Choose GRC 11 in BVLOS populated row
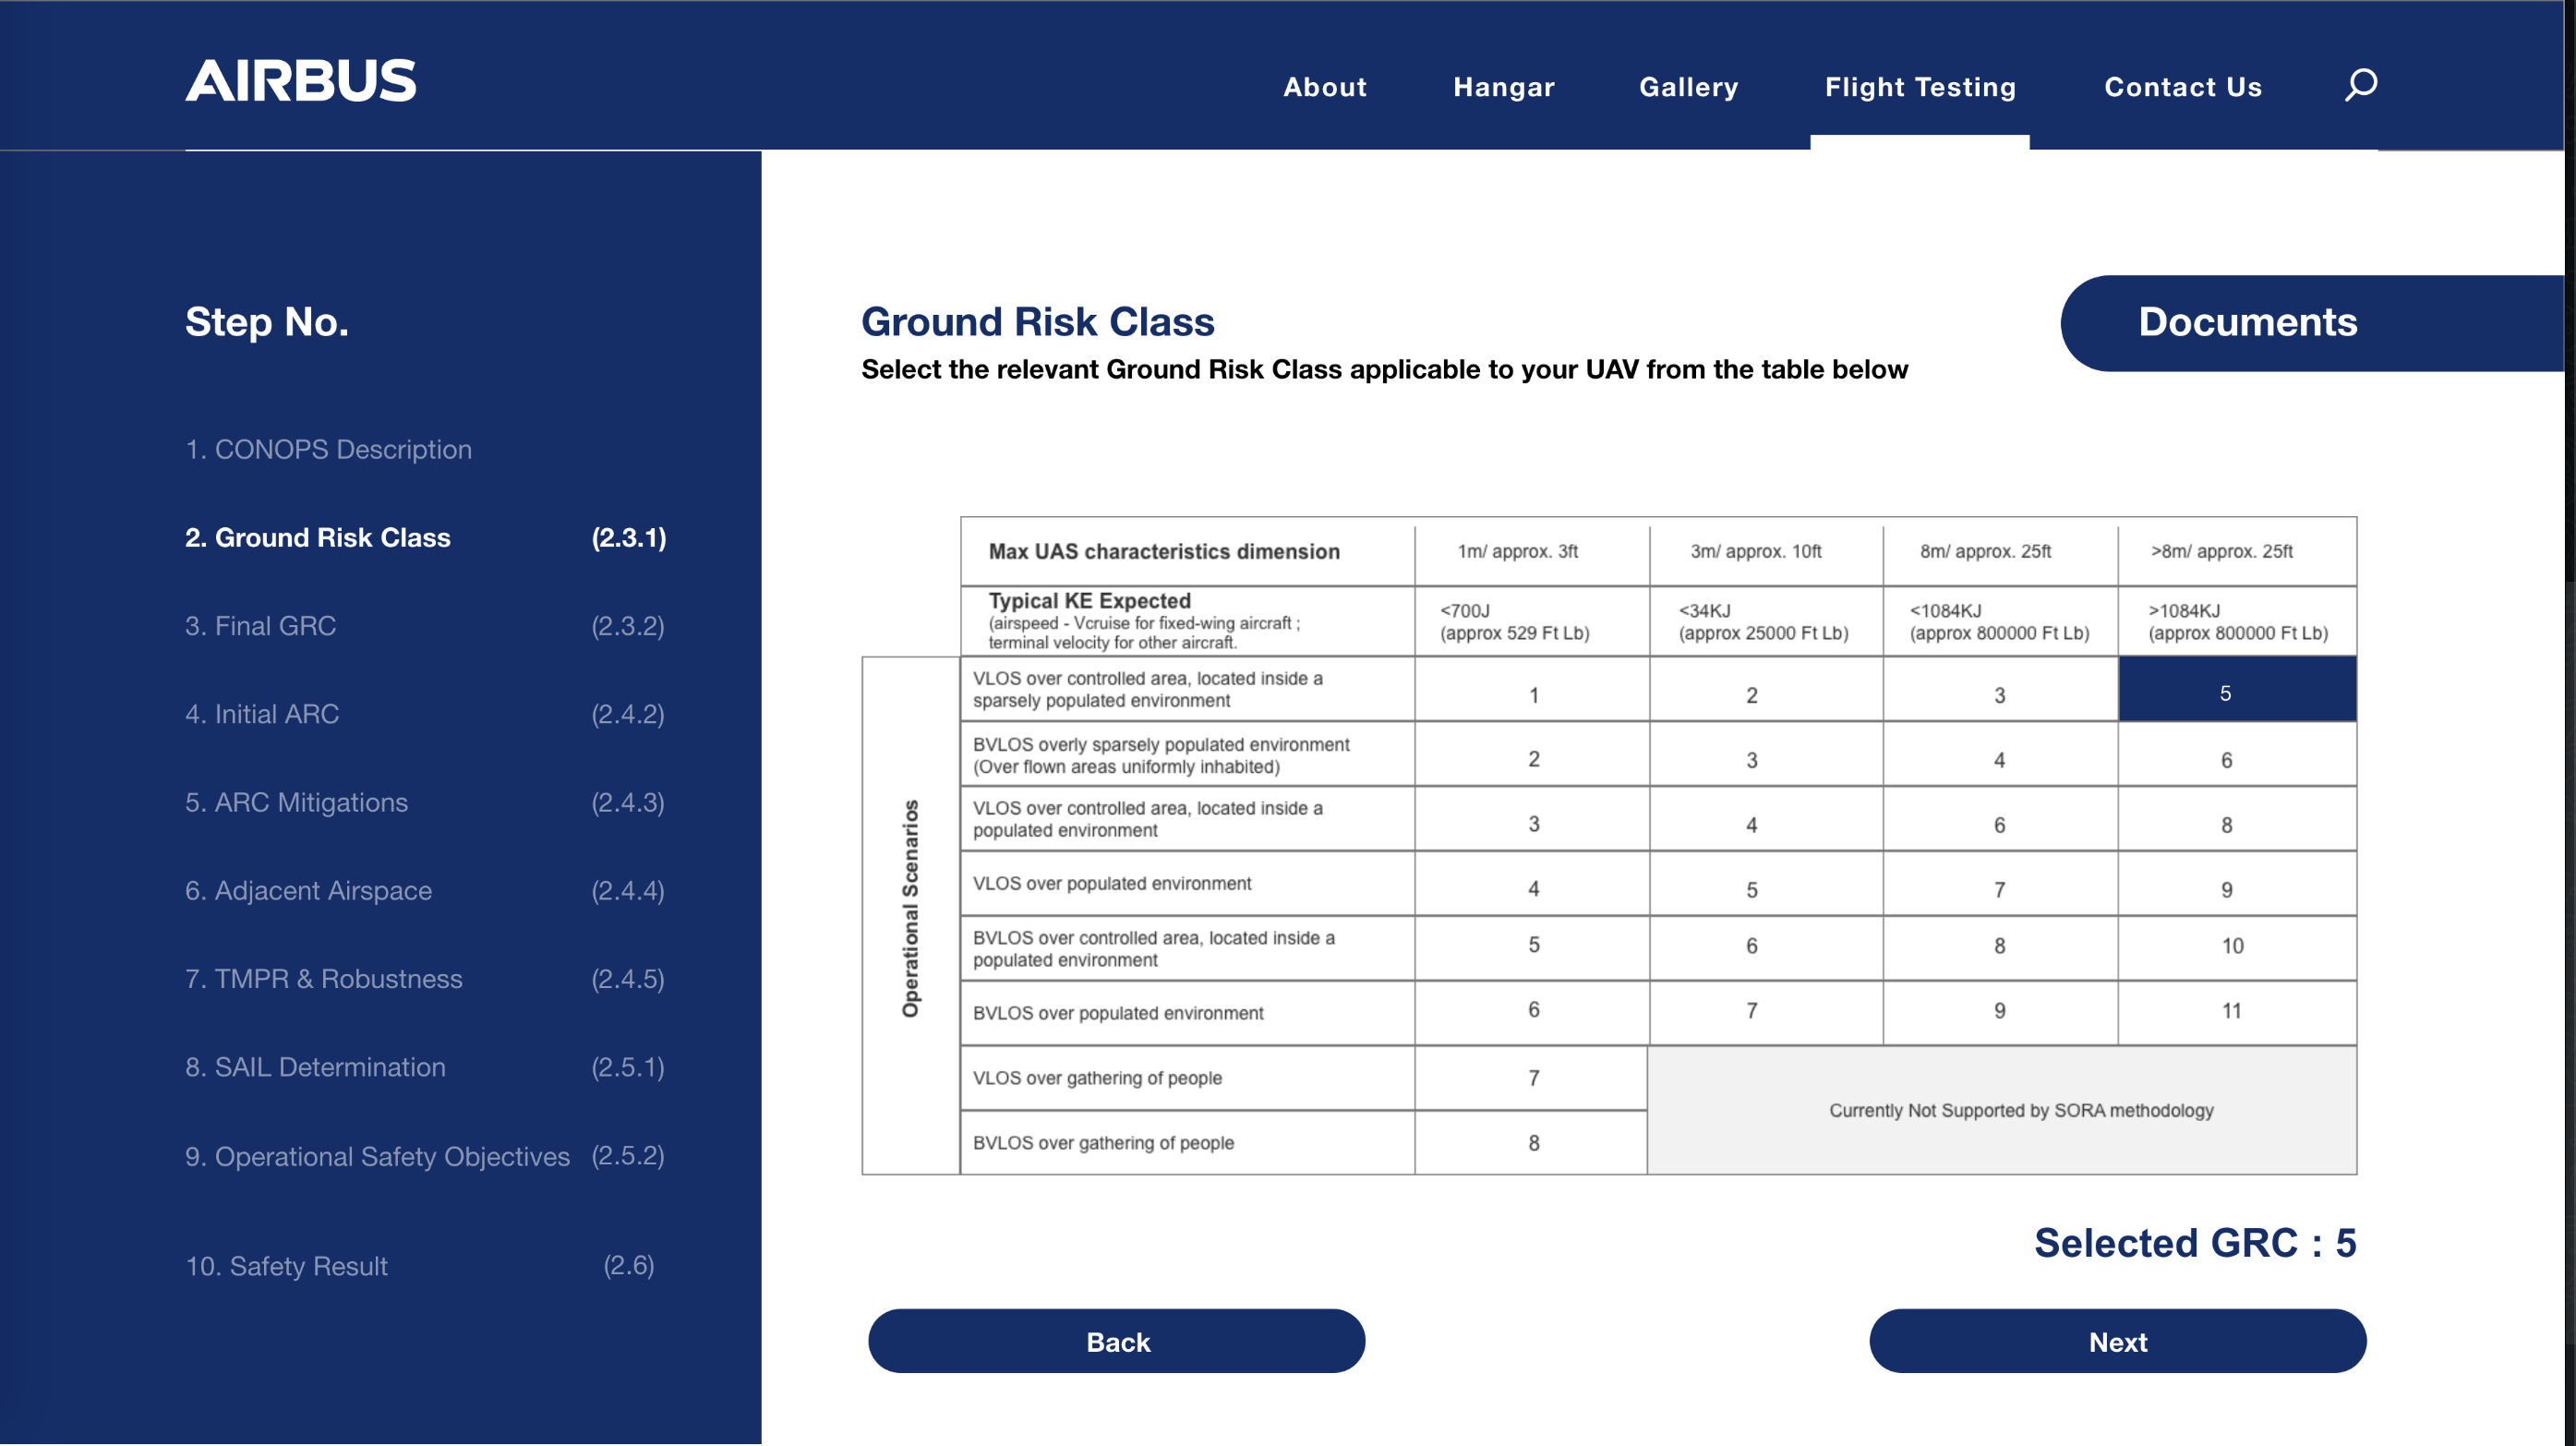This screenshot has height=1446, width=2576. (x=2236, y=1011)
